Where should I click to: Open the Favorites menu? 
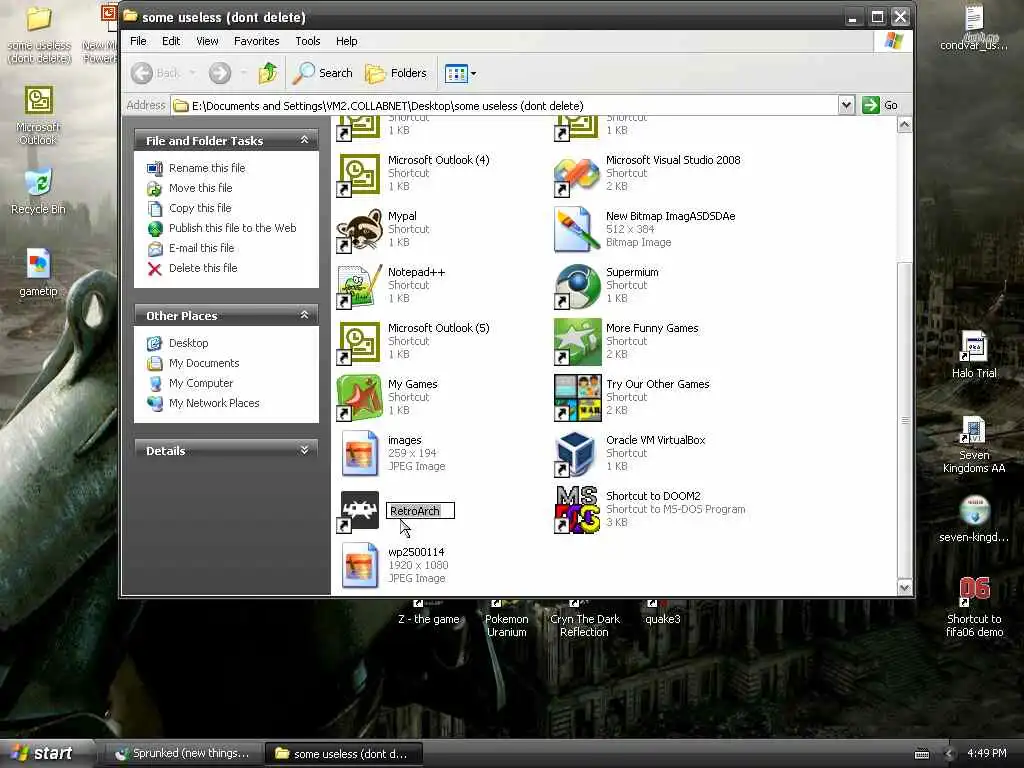257,41
